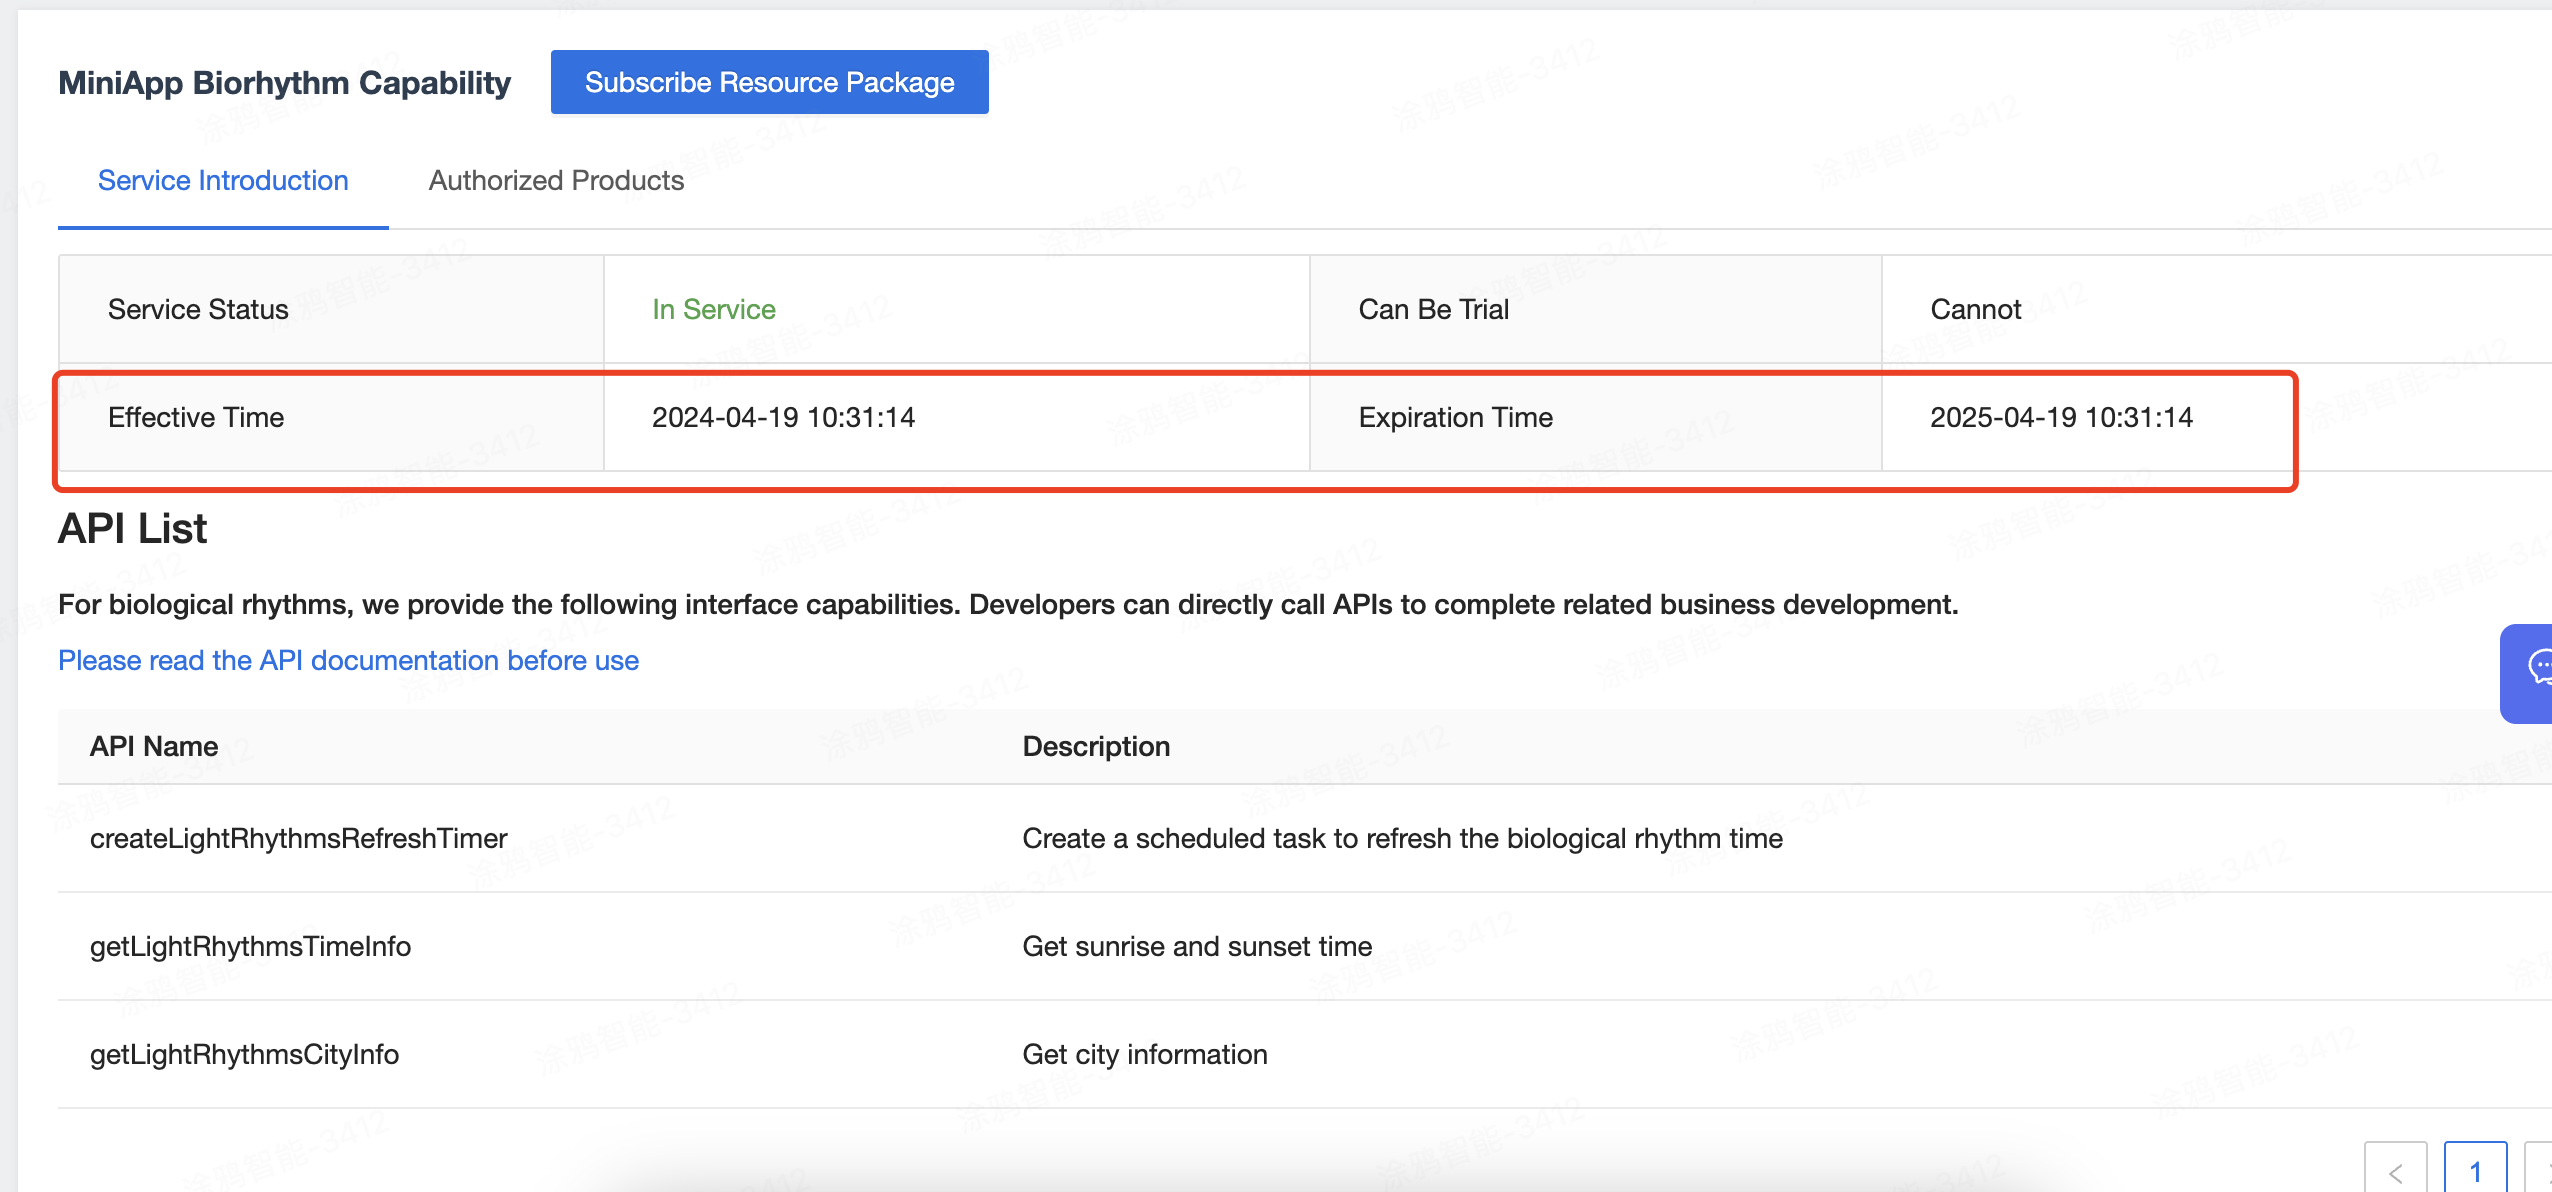Click MiniApp Biorhythm Capability title
Viewport: 2552px width, 1192px height.
coord(284,83)
